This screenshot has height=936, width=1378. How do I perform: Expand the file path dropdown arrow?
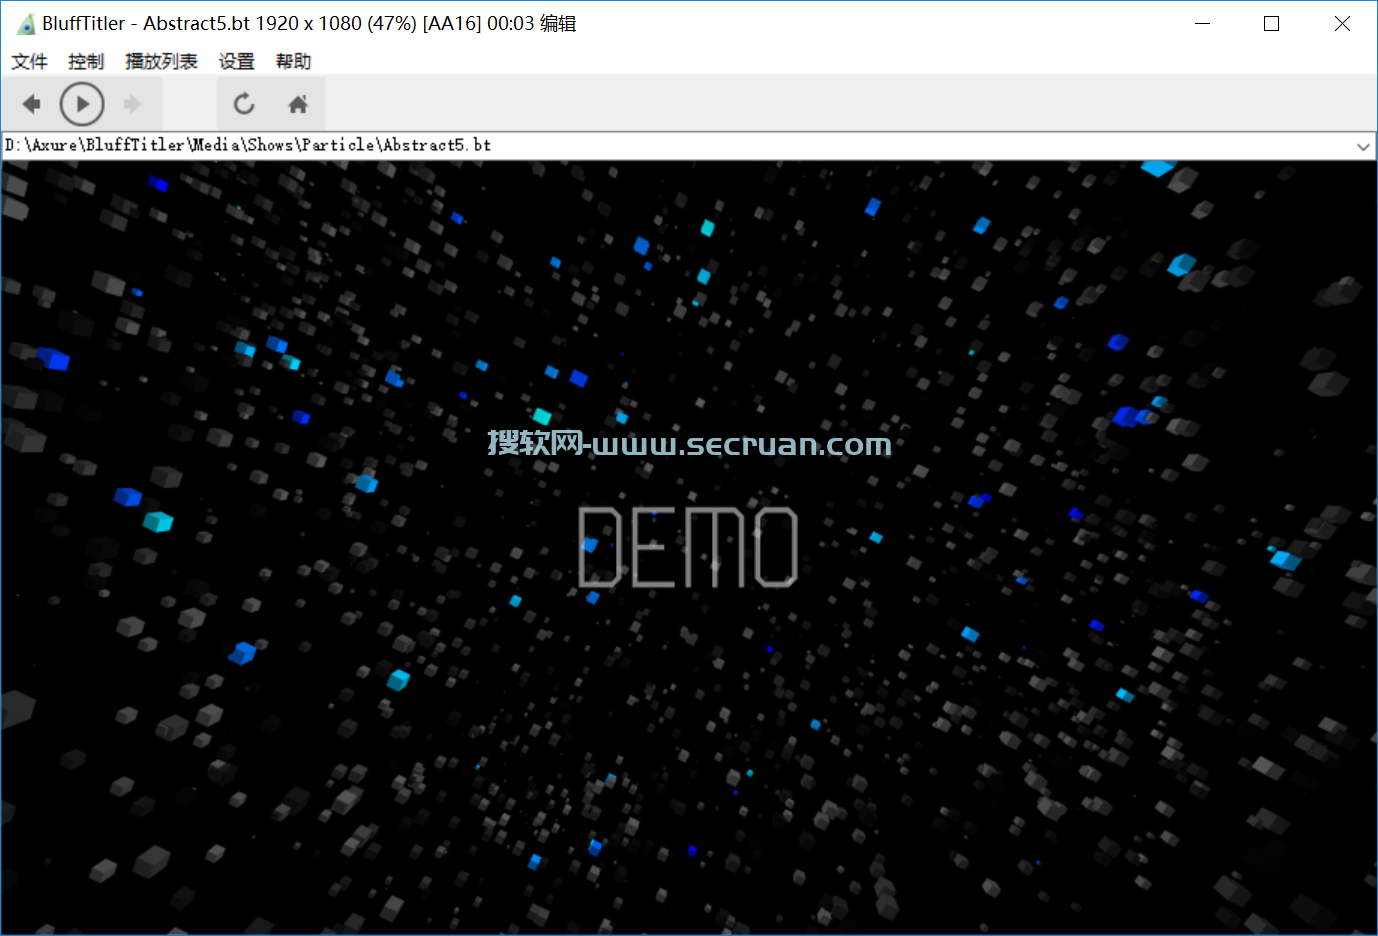[x=1363, y=146]
